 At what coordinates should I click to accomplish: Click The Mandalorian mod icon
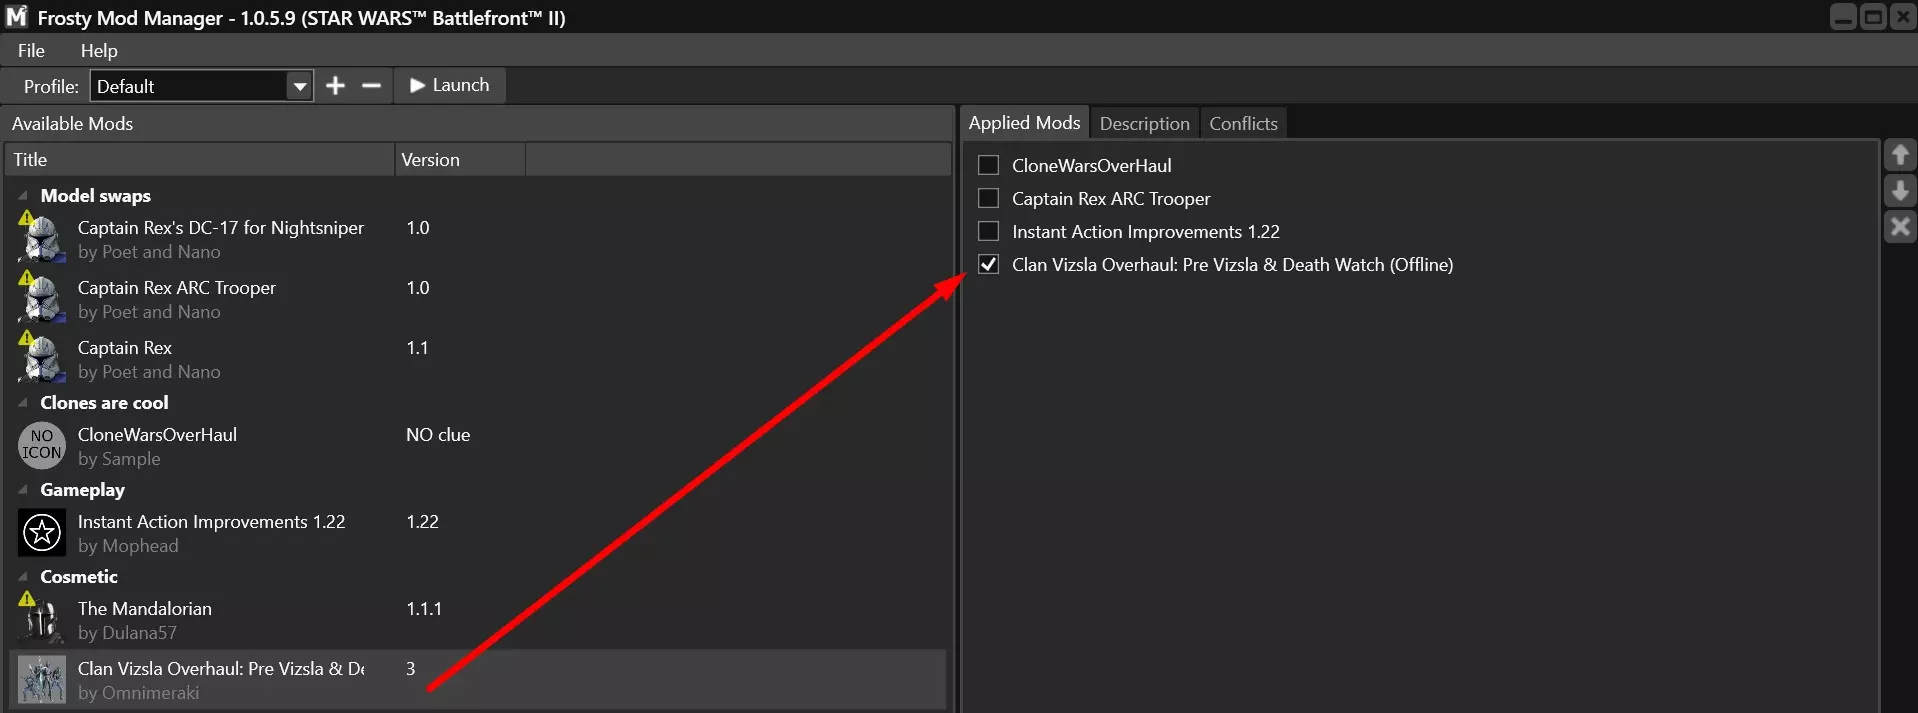pyautogui.click(x=42, y=620)
